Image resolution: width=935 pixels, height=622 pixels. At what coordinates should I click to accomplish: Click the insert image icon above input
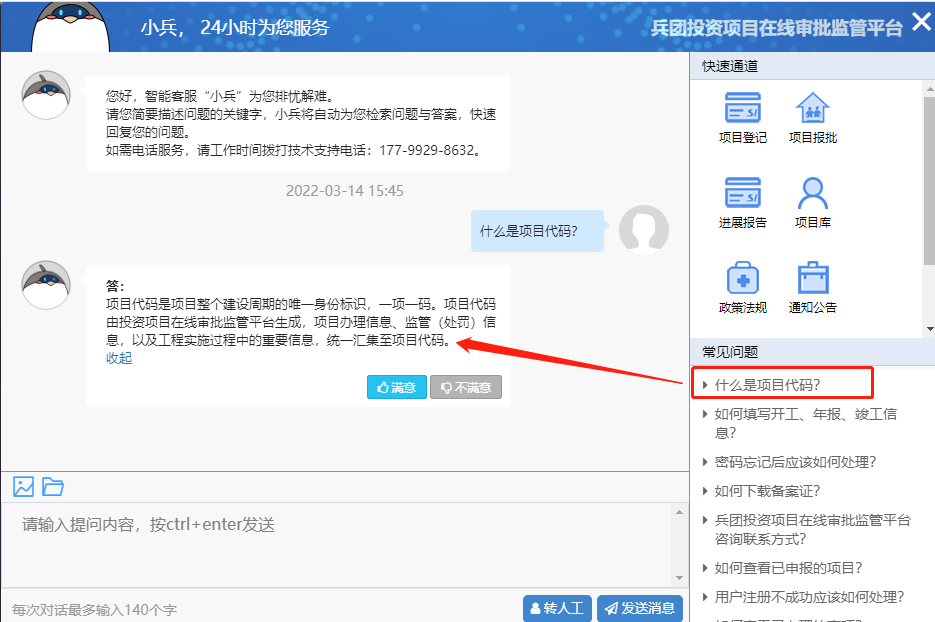(x=24, y=487)
